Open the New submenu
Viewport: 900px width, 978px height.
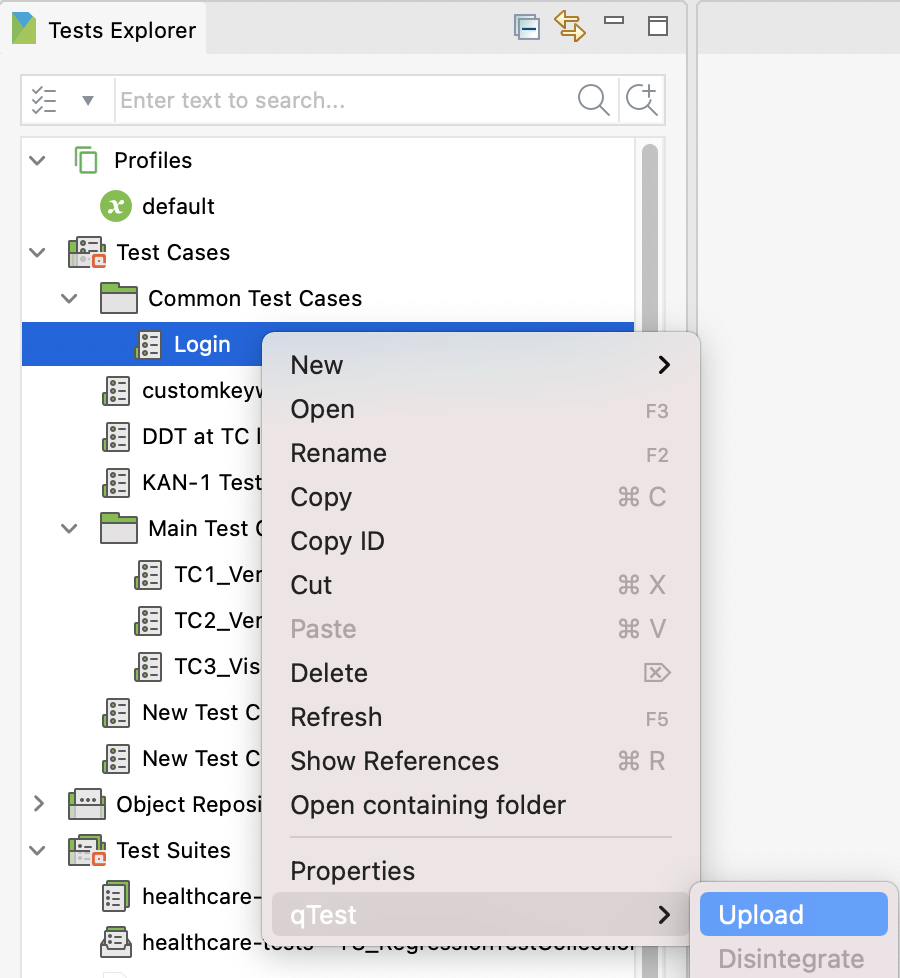(316, 365)
